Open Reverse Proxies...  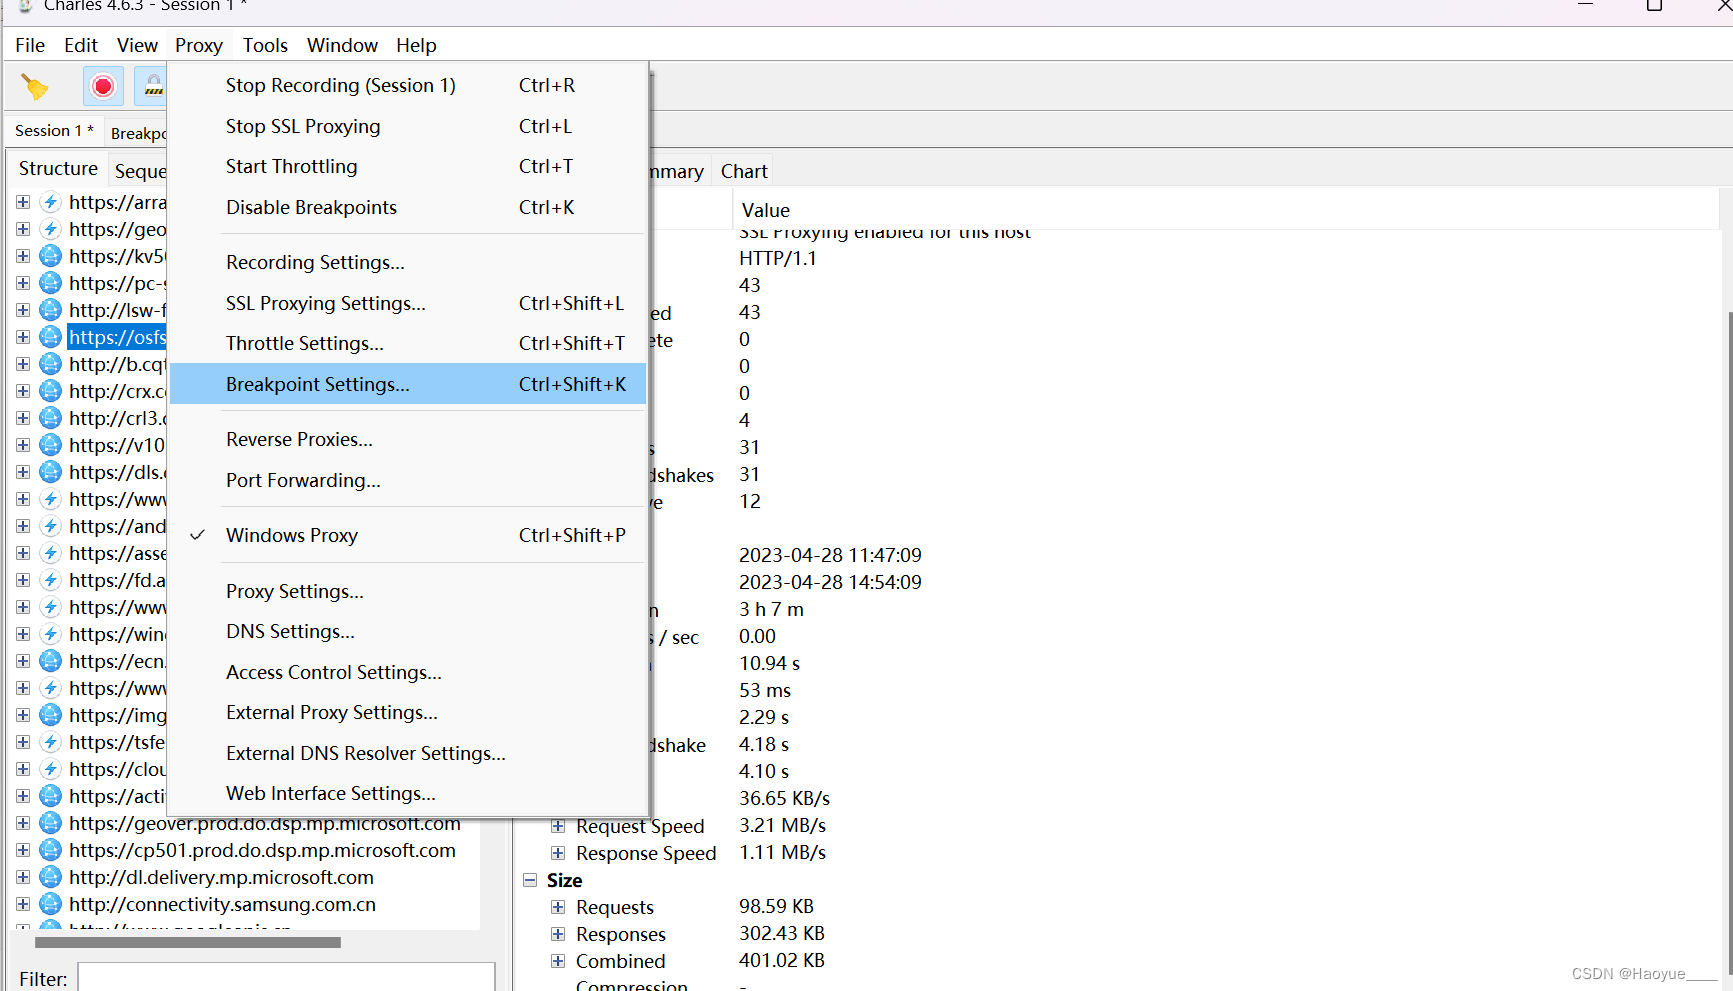coord(408,439)
